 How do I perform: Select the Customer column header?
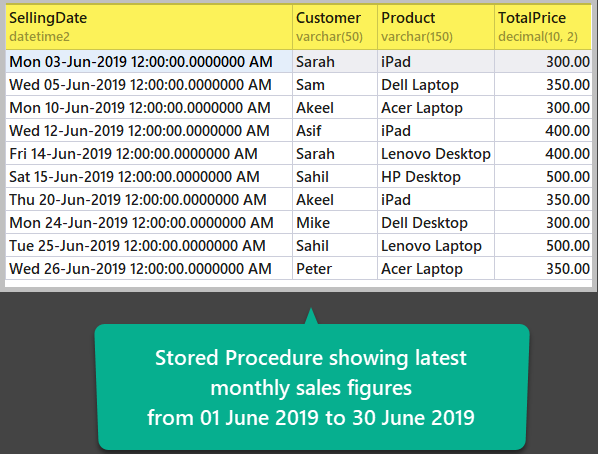(x=335, y=27)
